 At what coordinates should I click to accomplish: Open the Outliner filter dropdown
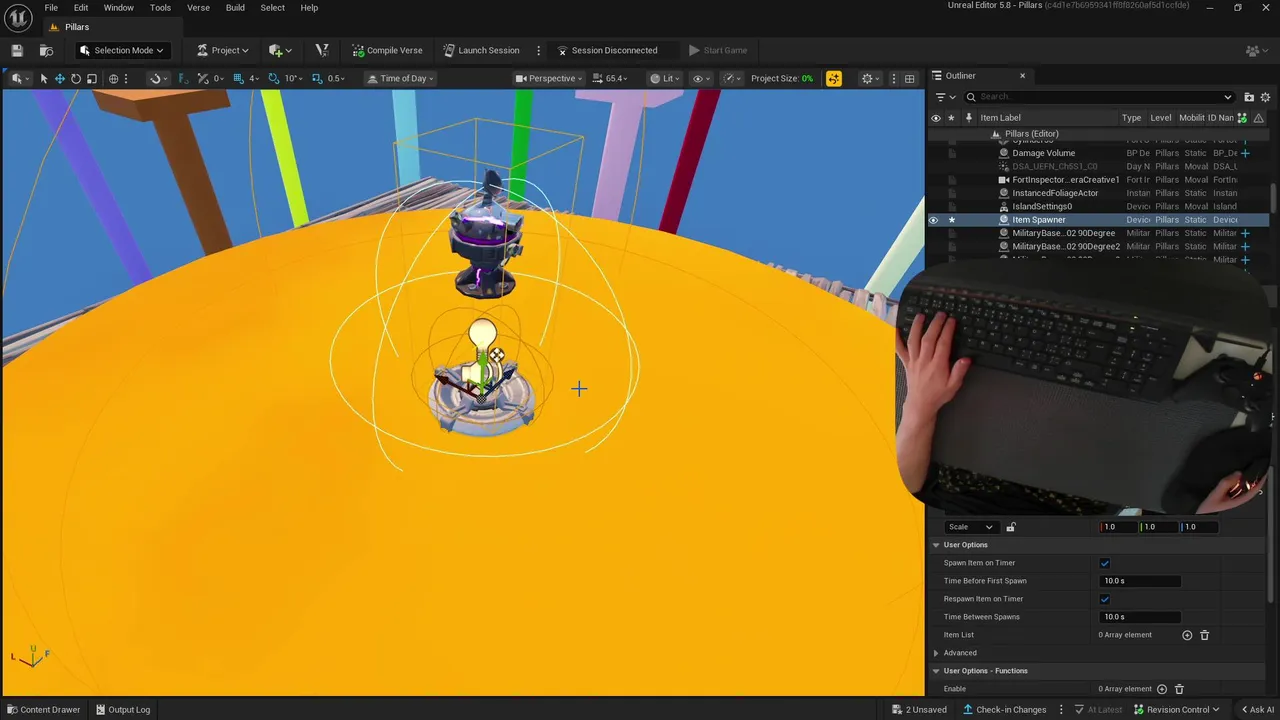coord(944,97)
